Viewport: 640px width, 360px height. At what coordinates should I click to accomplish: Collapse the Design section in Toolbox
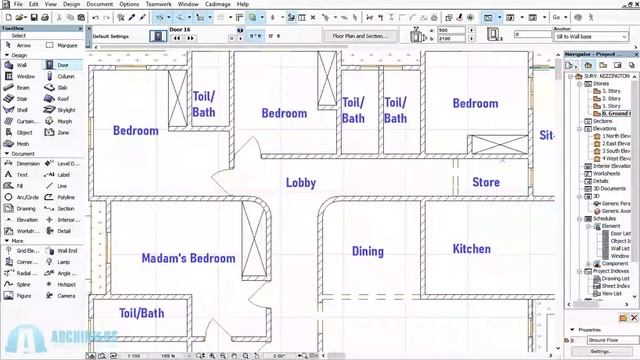[7, 55]
